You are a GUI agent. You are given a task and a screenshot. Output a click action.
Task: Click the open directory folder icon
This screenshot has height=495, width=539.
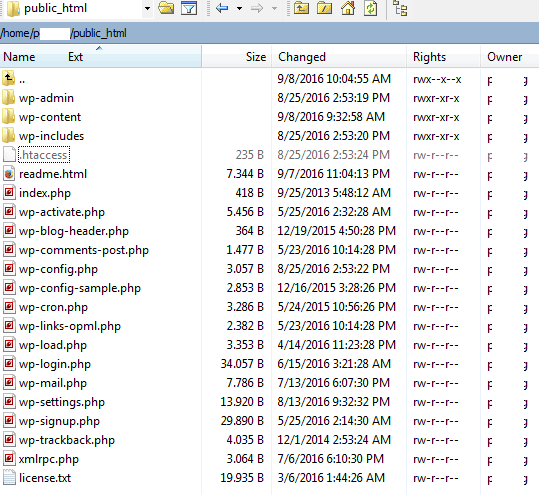coord(166,8)
